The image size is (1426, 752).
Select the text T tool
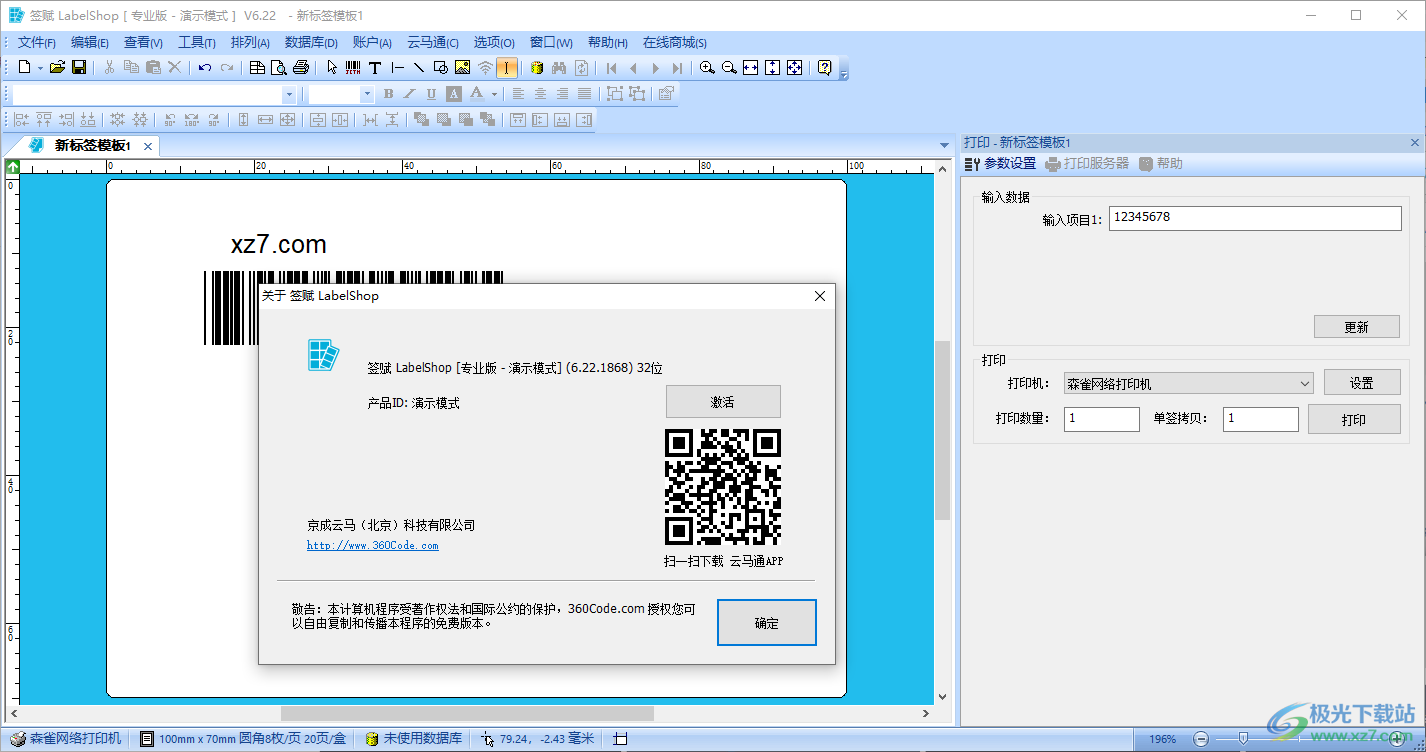[375, 68]
